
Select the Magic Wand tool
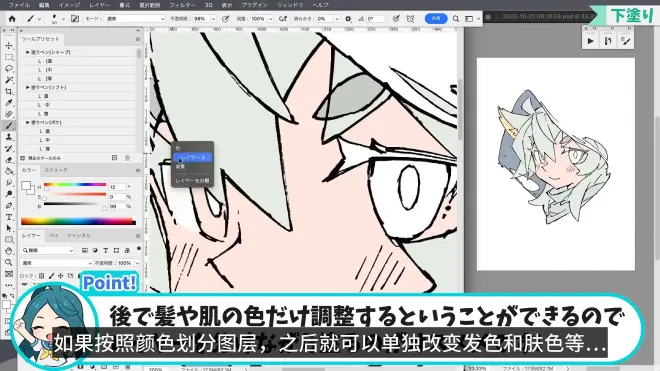point(9,80)
